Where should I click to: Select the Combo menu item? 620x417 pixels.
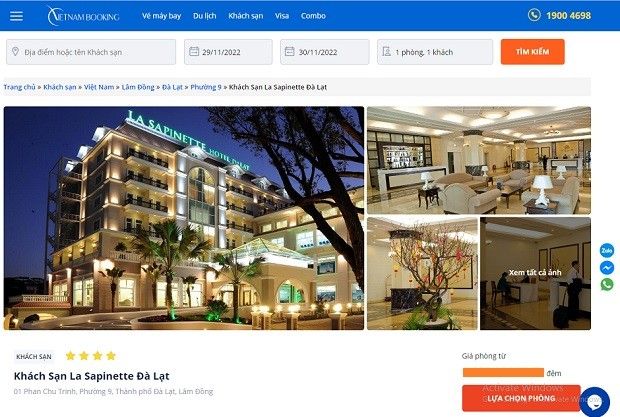pos(313,16)
